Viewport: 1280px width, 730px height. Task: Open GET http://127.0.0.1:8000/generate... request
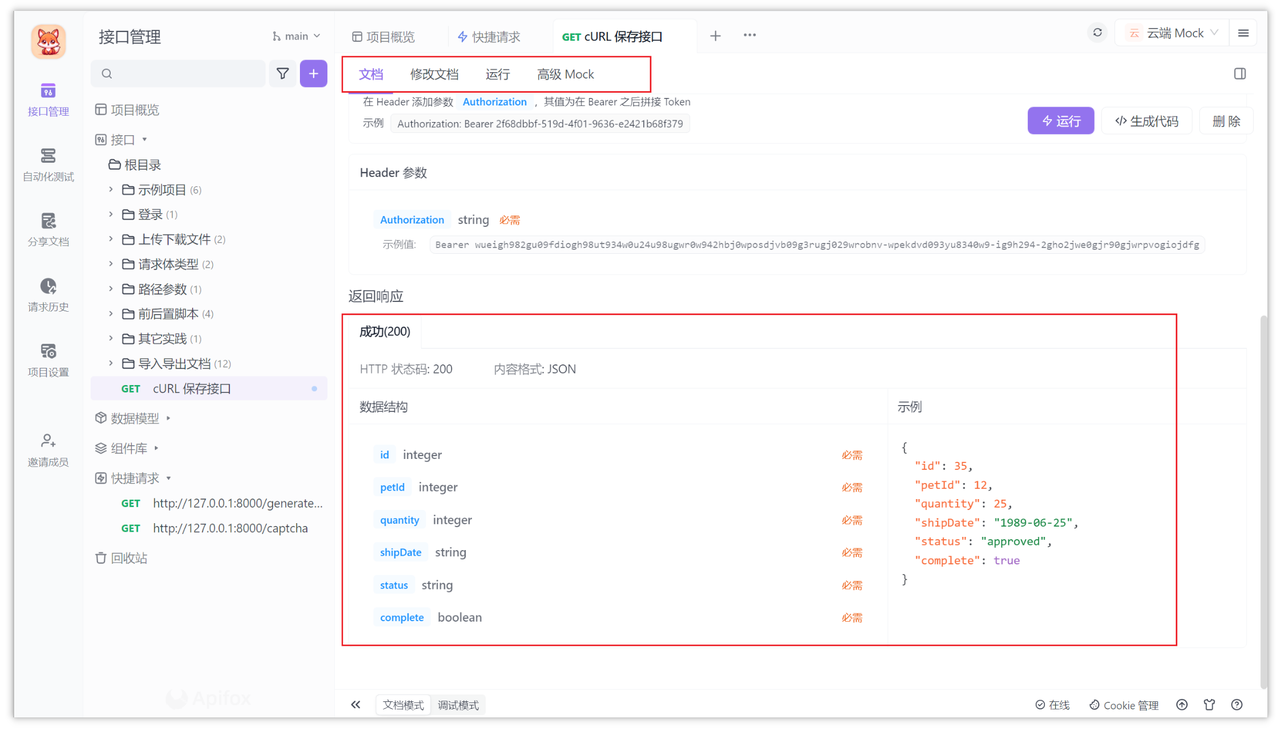[x=221, y=503]
